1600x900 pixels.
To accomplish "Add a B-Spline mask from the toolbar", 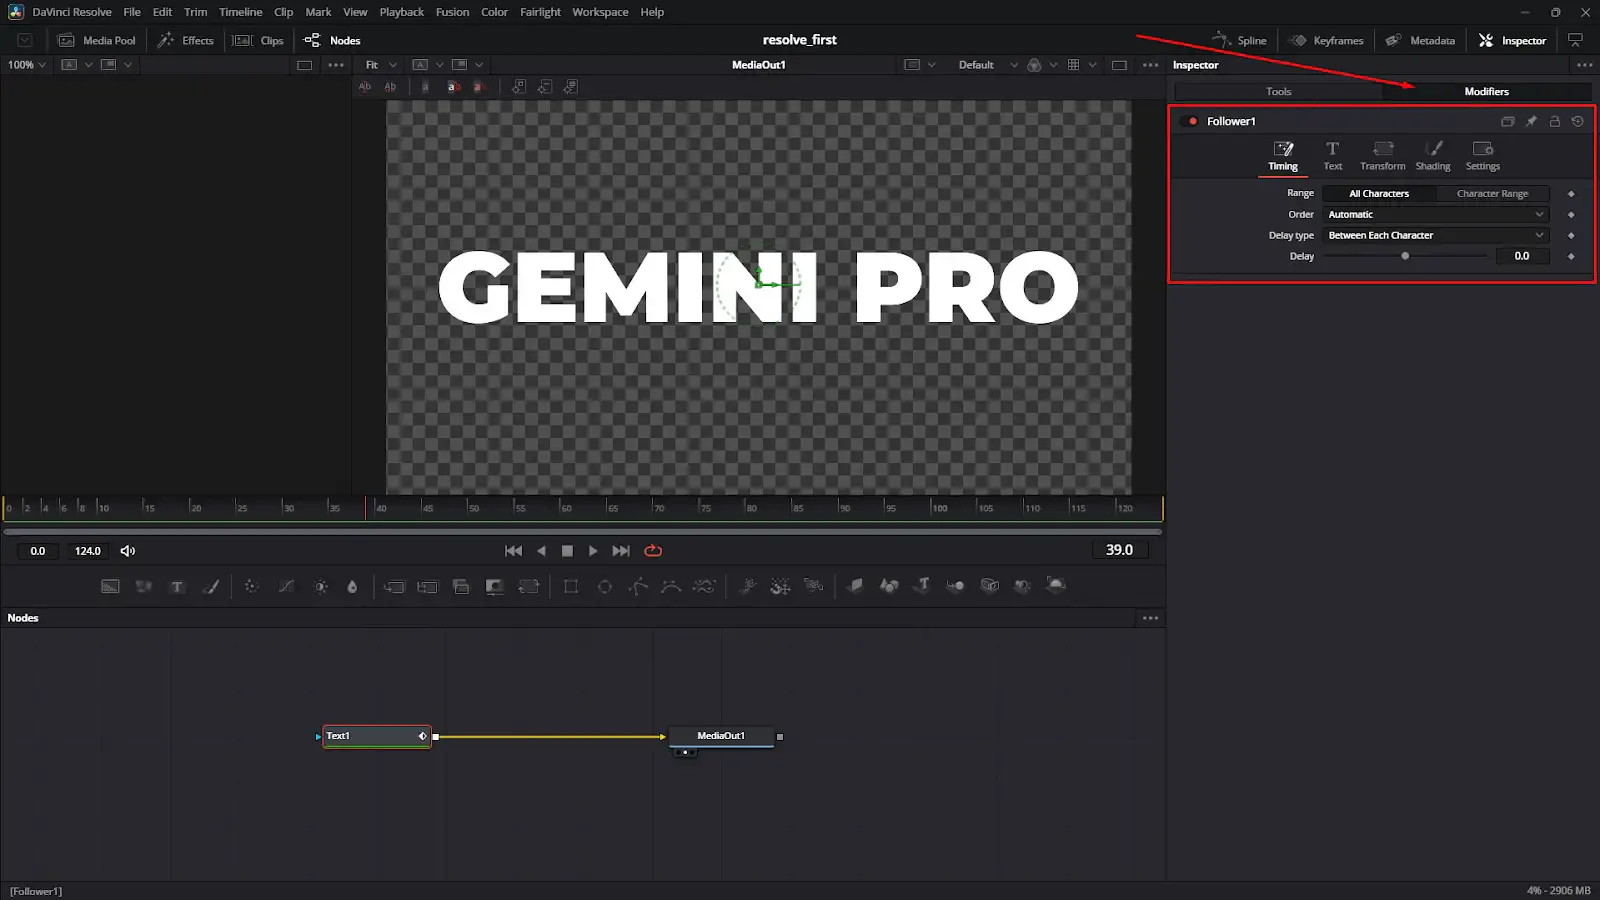I will coord(671,587).
